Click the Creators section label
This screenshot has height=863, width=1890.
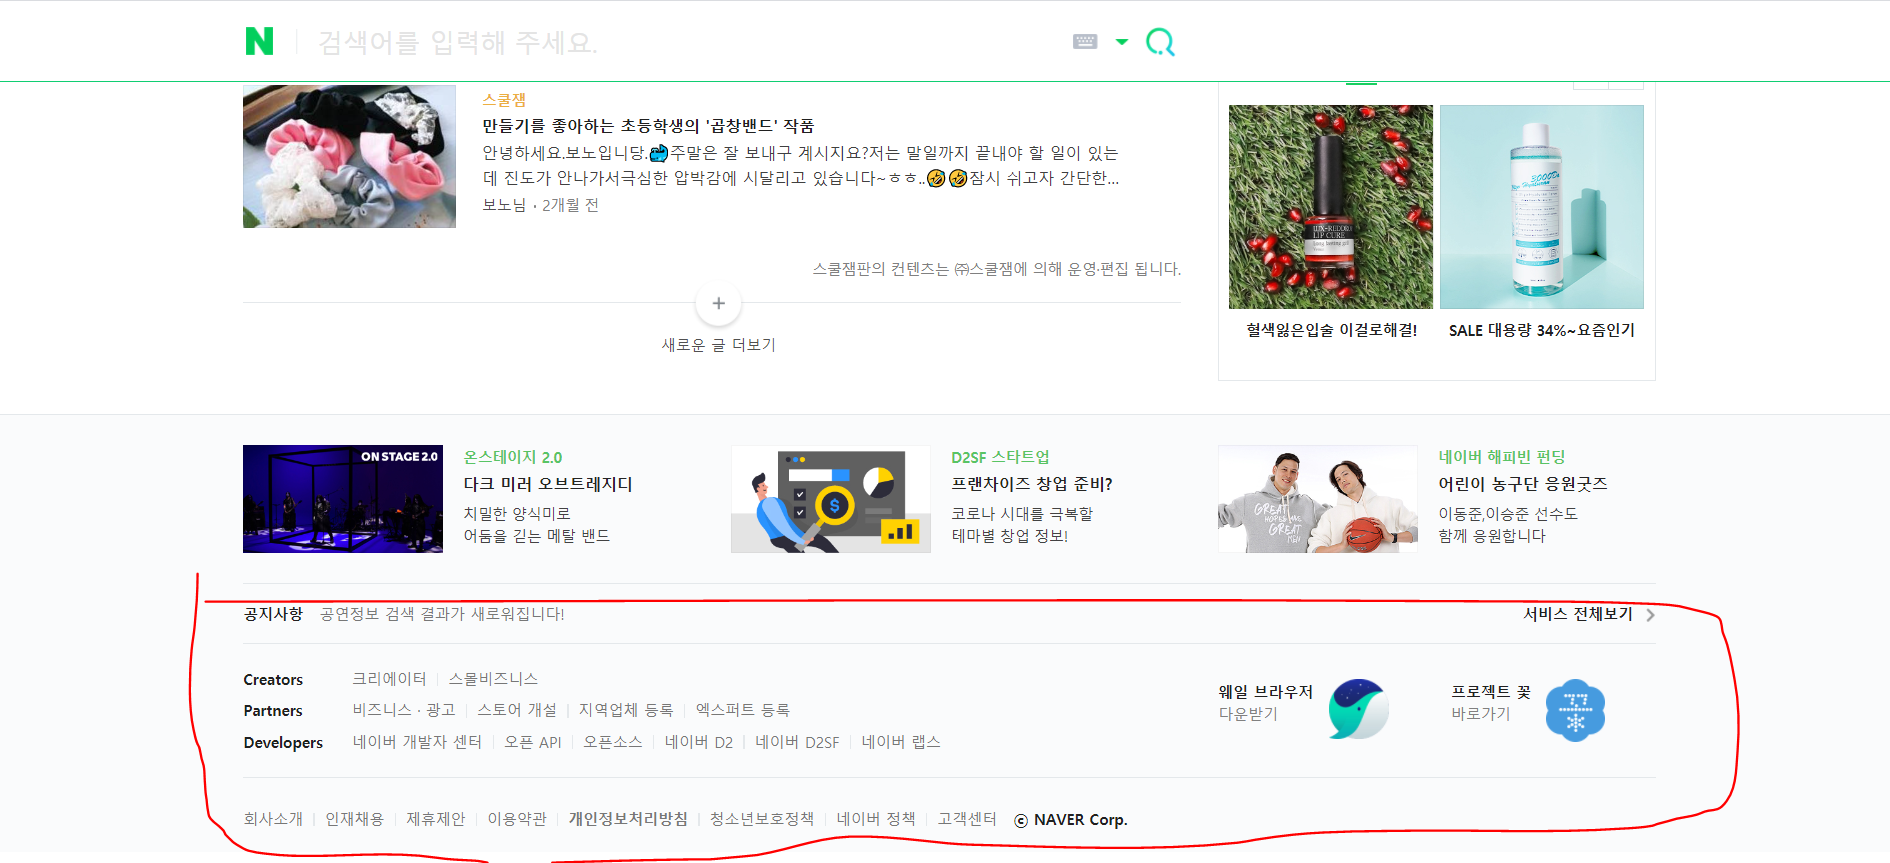(273, 680)
